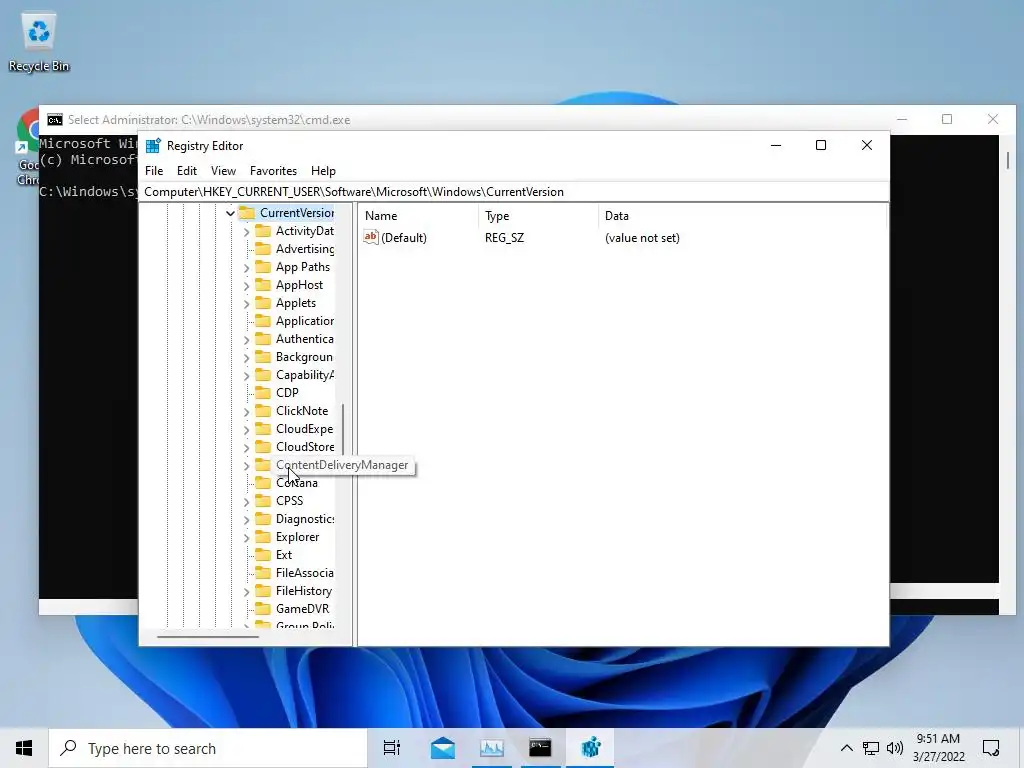Select the CloudExpe key
The height and width of the screenshot is (768, 1024).
[304, 428]
